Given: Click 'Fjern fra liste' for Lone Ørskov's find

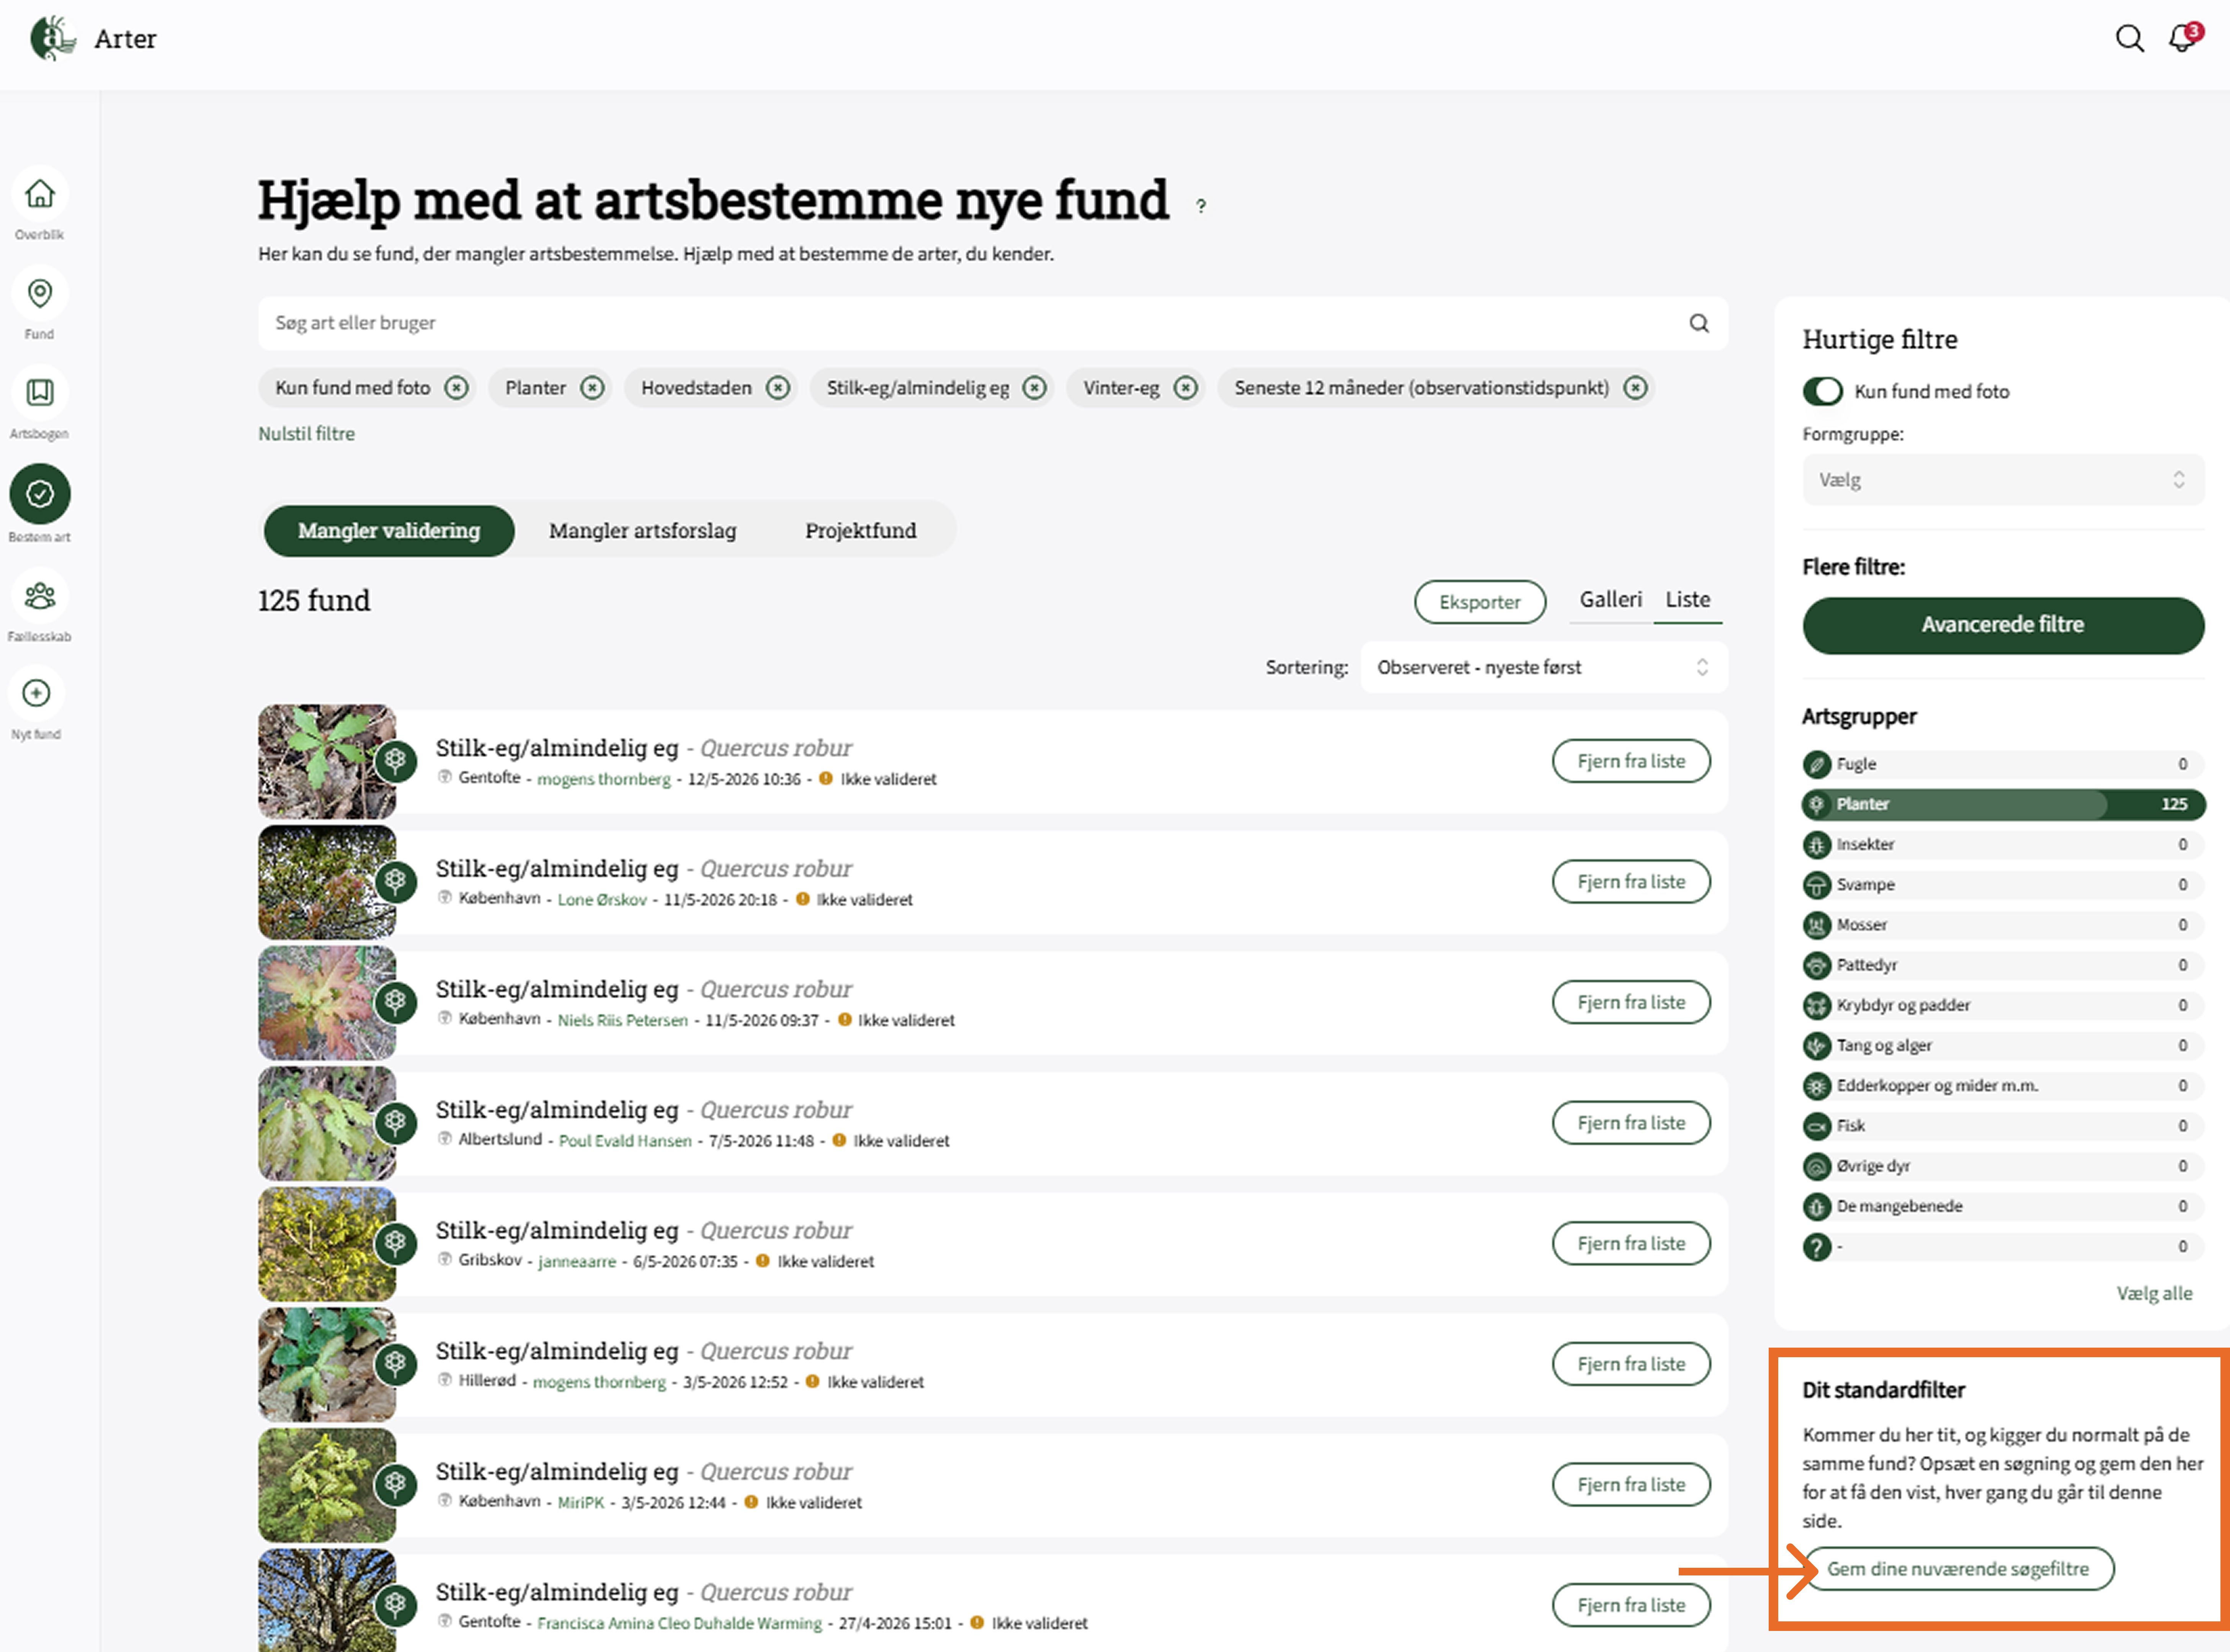Looking at the screenshot, I should pyautogui.click(x=1631, y=882).
